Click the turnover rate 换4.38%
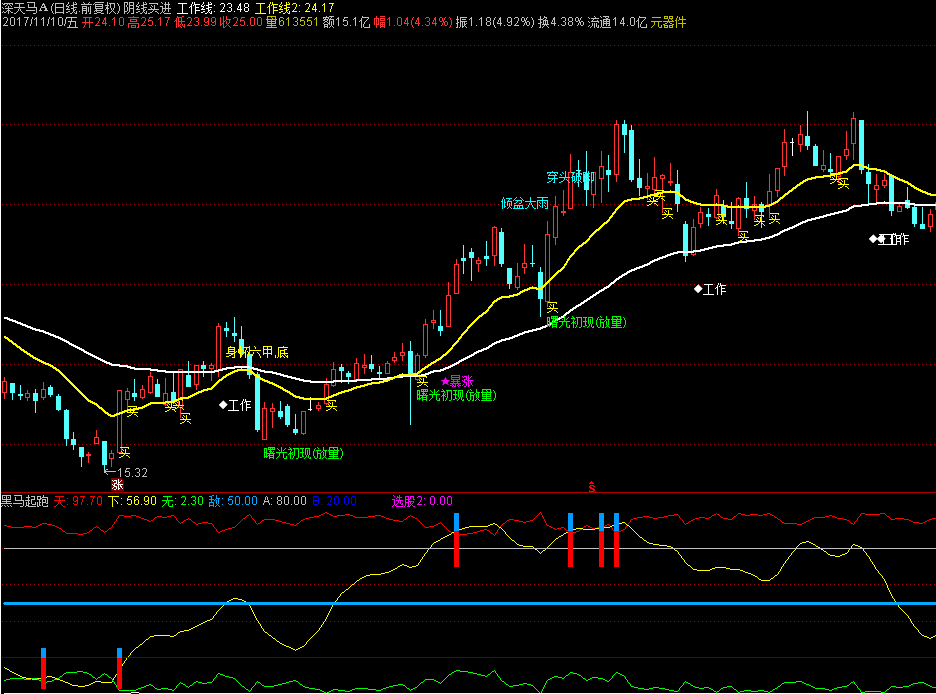 (x=561, y=23)
